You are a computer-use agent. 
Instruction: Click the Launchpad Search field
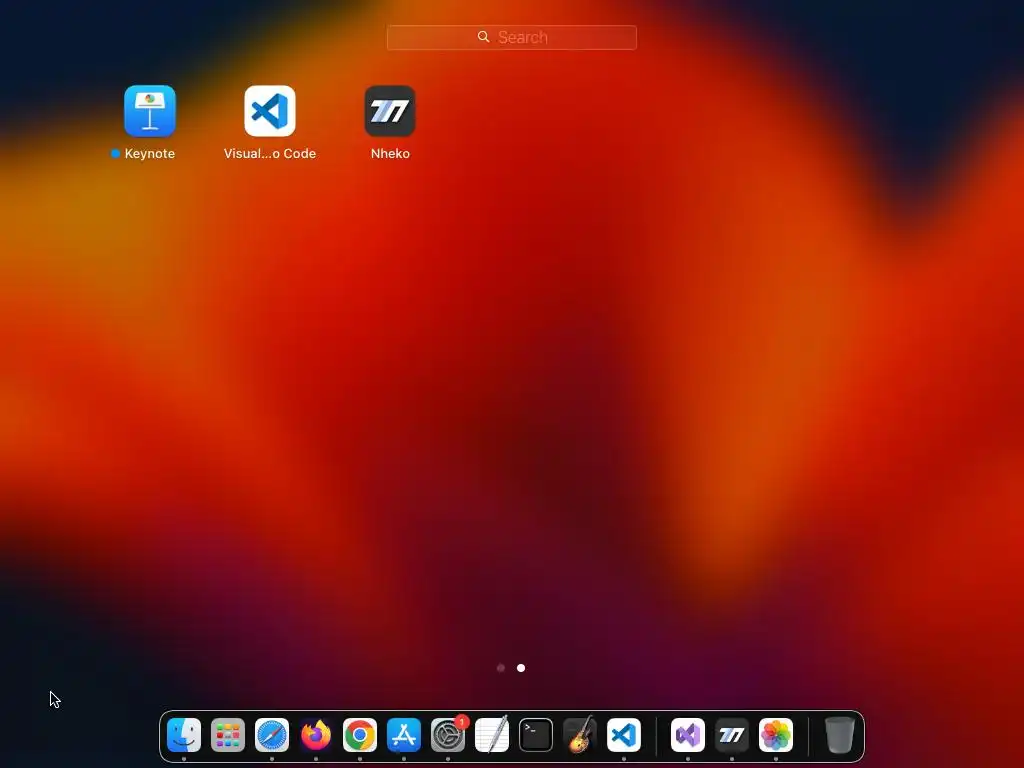(511, 37)
